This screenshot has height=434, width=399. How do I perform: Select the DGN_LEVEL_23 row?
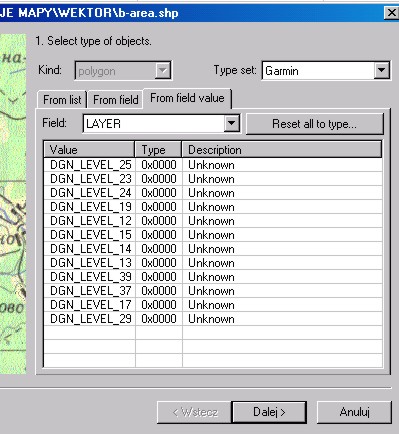213,179
